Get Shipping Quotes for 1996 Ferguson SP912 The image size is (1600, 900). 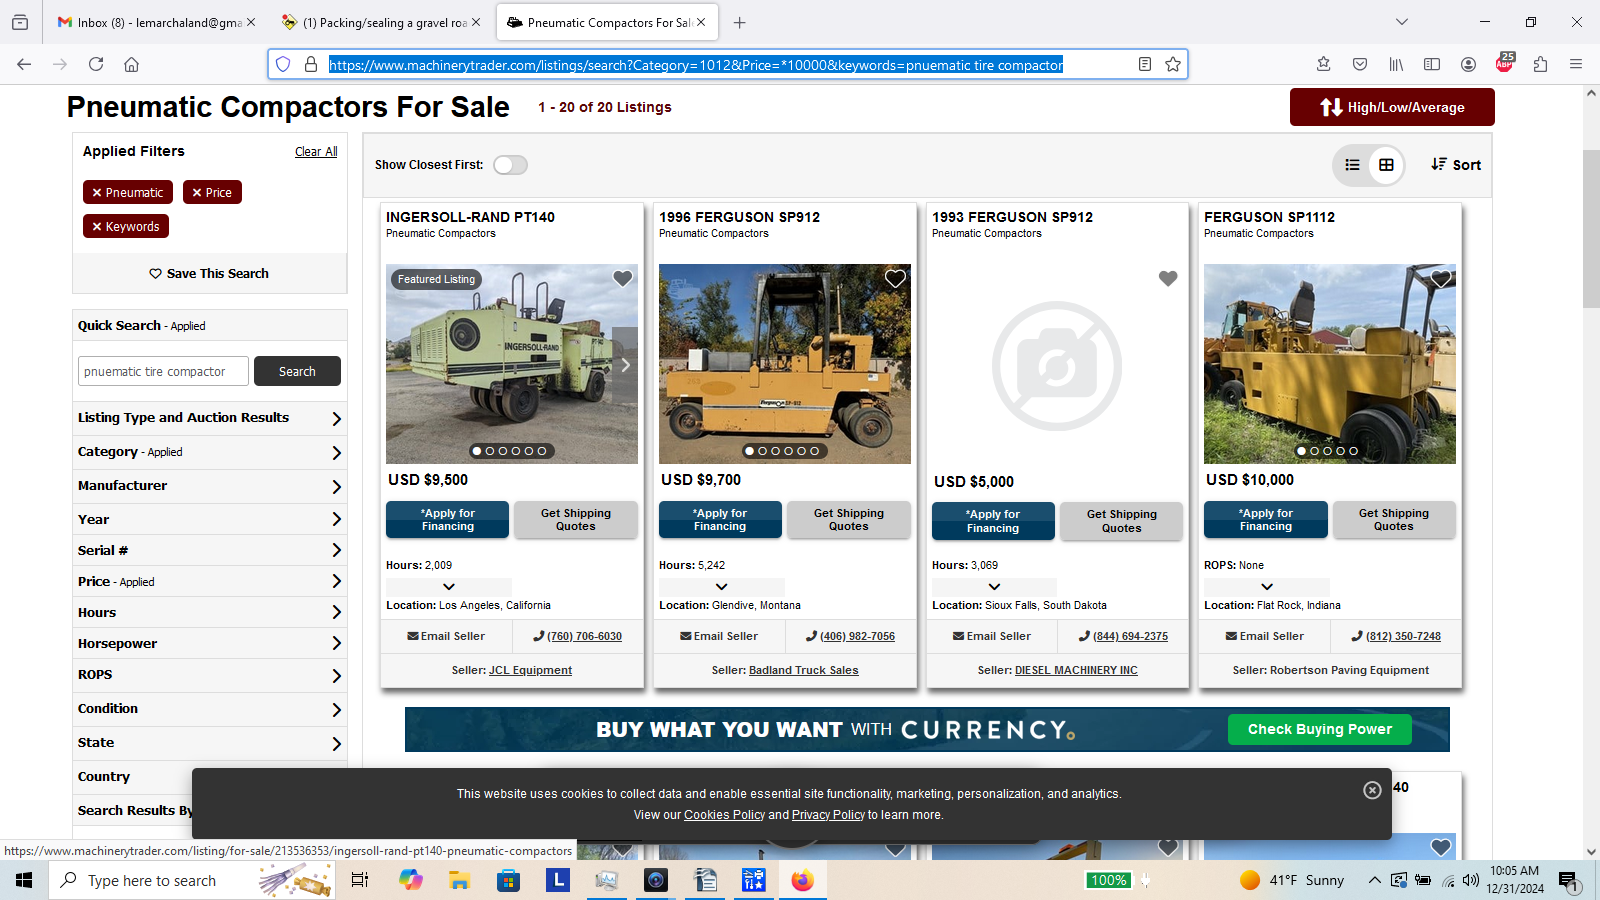pos(848,520)
